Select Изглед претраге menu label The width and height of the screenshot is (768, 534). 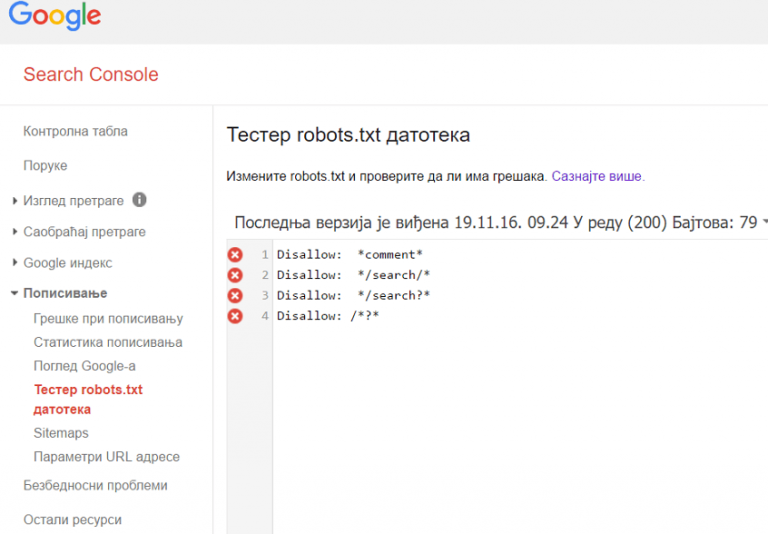(x=73, y=201)
